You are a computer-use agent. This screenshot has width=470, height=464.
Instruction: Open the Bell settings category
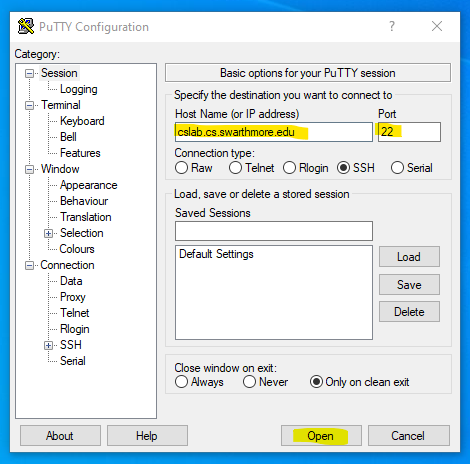pyautogui.click(x=68, y=137)
